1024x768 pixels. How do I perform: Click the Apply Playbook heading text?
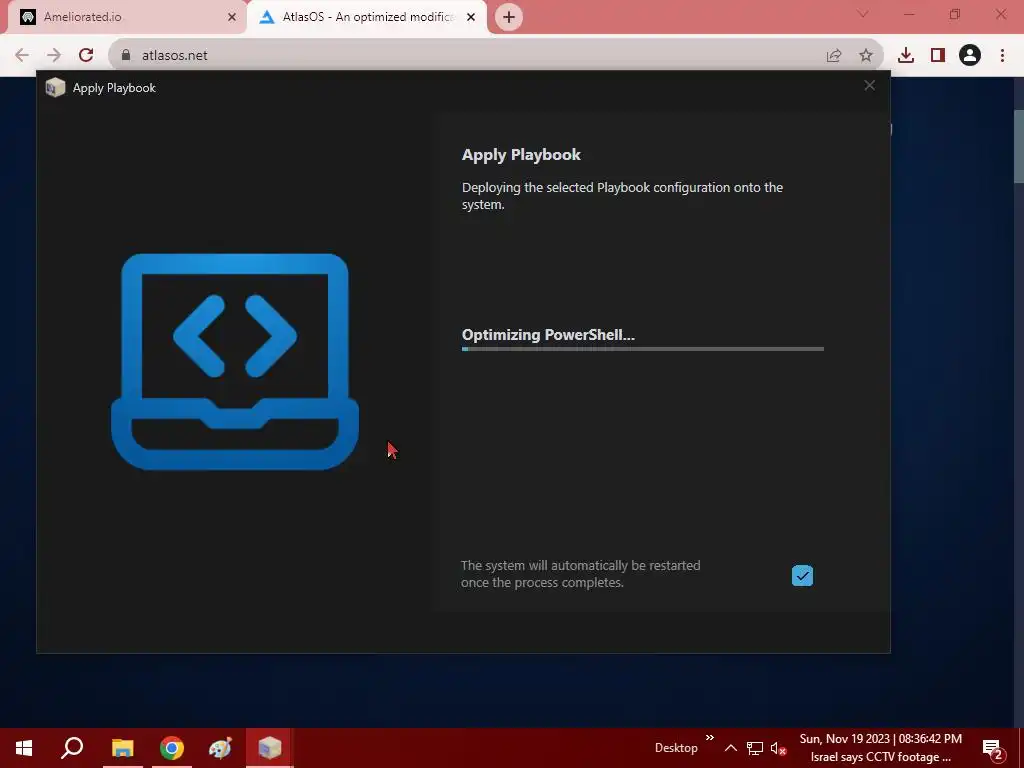[x=521, y=155]
